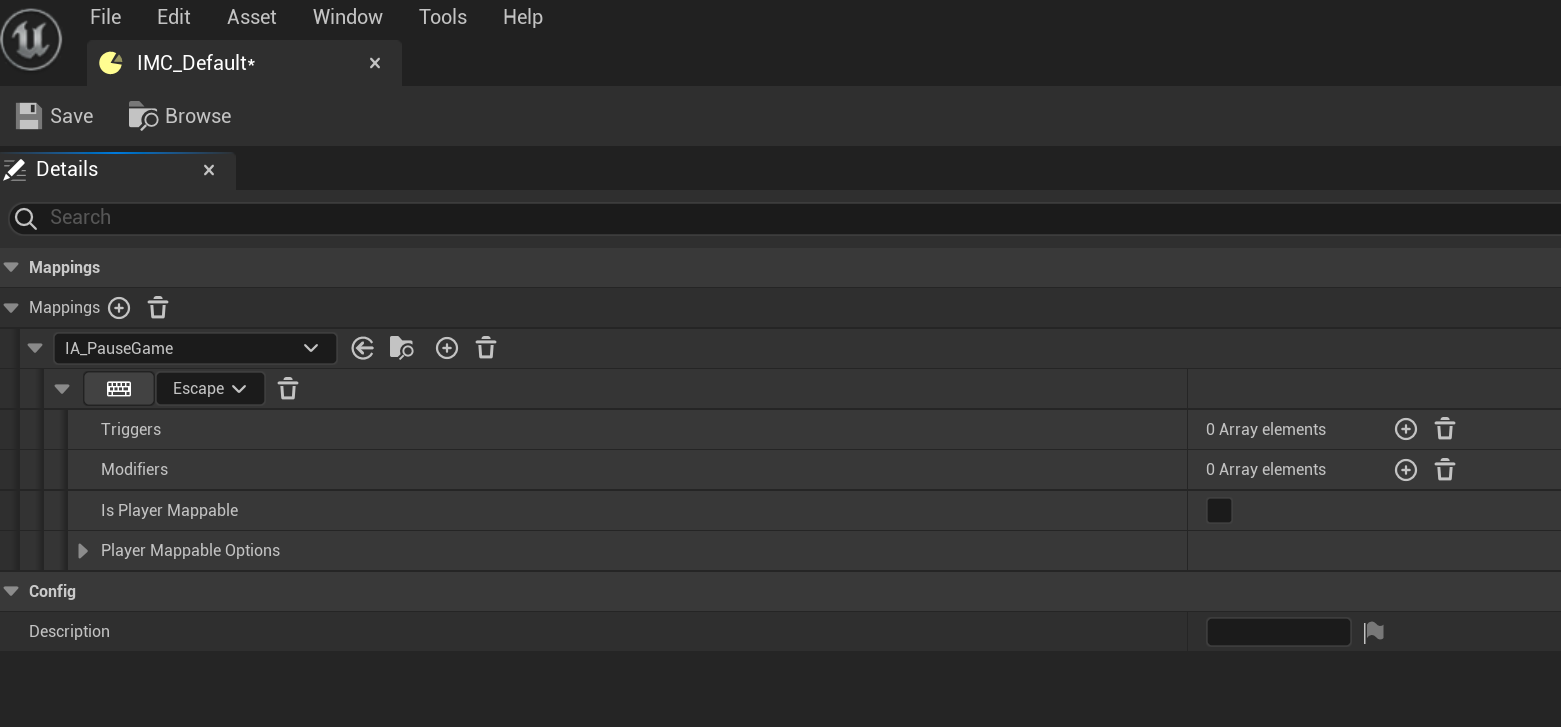This screenshot has height=727, width=1561.
Task: Browse to IA_PauseGame in Content Browser
Action: pyautogui.click(x=402, y=348)
